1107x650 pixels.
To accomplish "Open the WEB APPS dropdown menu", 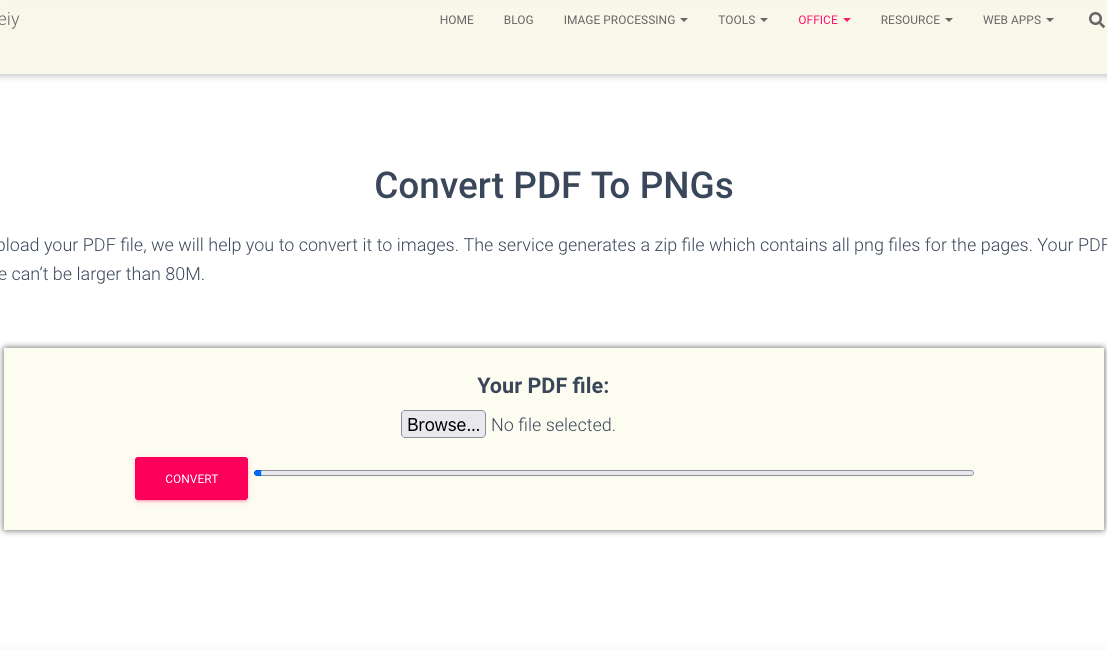I will click(x=1018, y=20).
